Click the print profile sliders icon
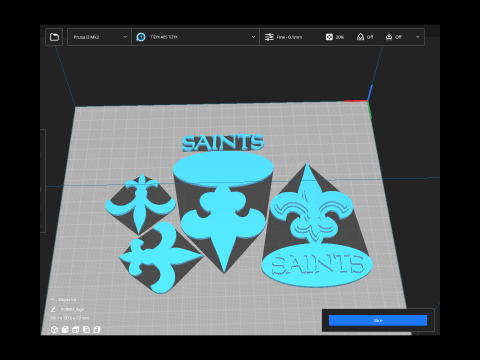 click(x=269, y=37)
